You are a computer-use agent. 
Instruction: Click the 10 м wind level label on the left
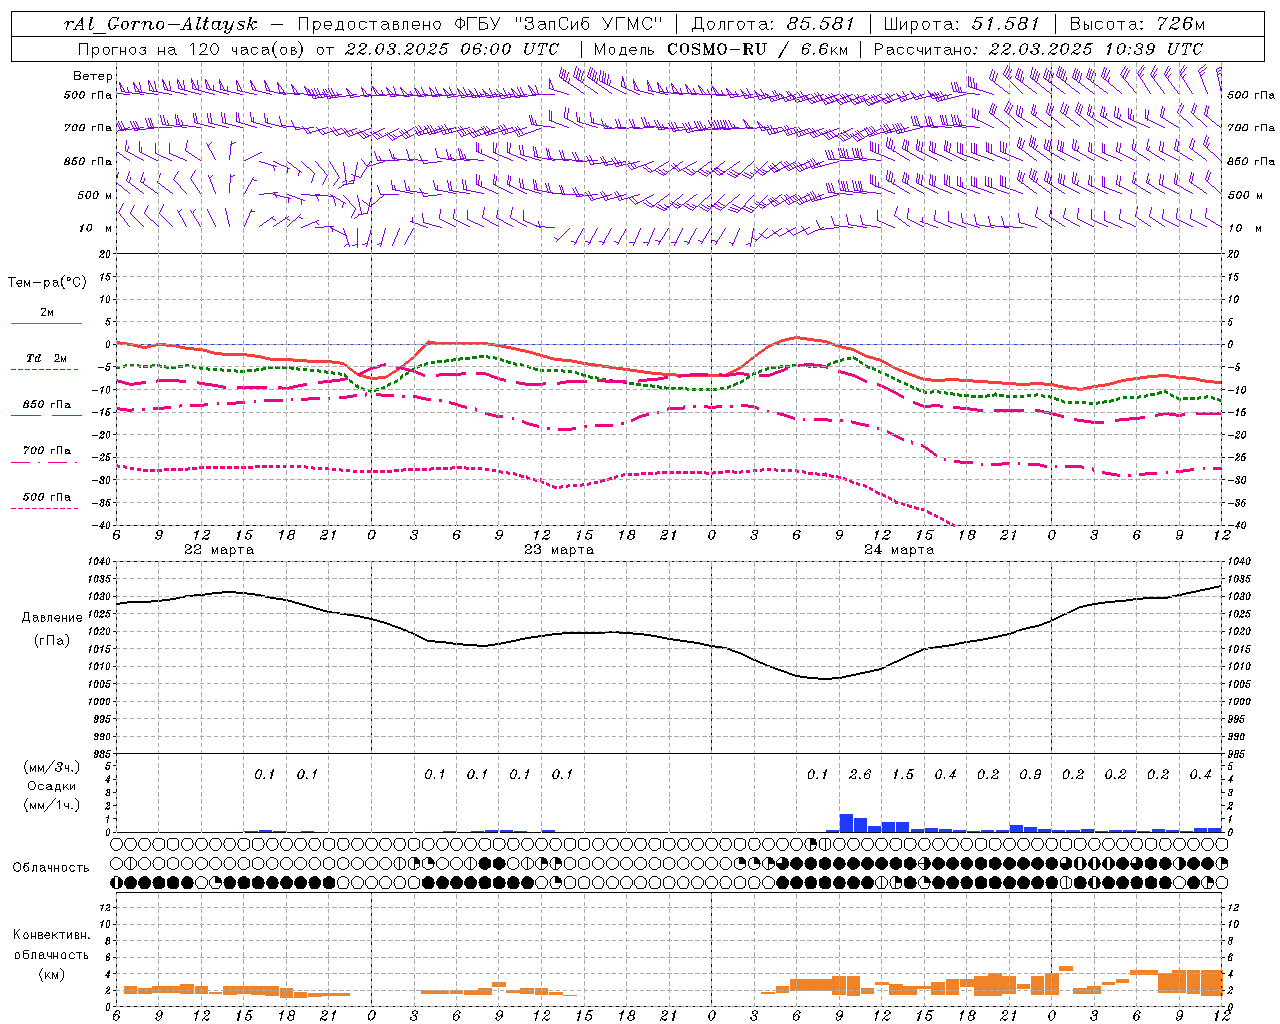point(96,228)
